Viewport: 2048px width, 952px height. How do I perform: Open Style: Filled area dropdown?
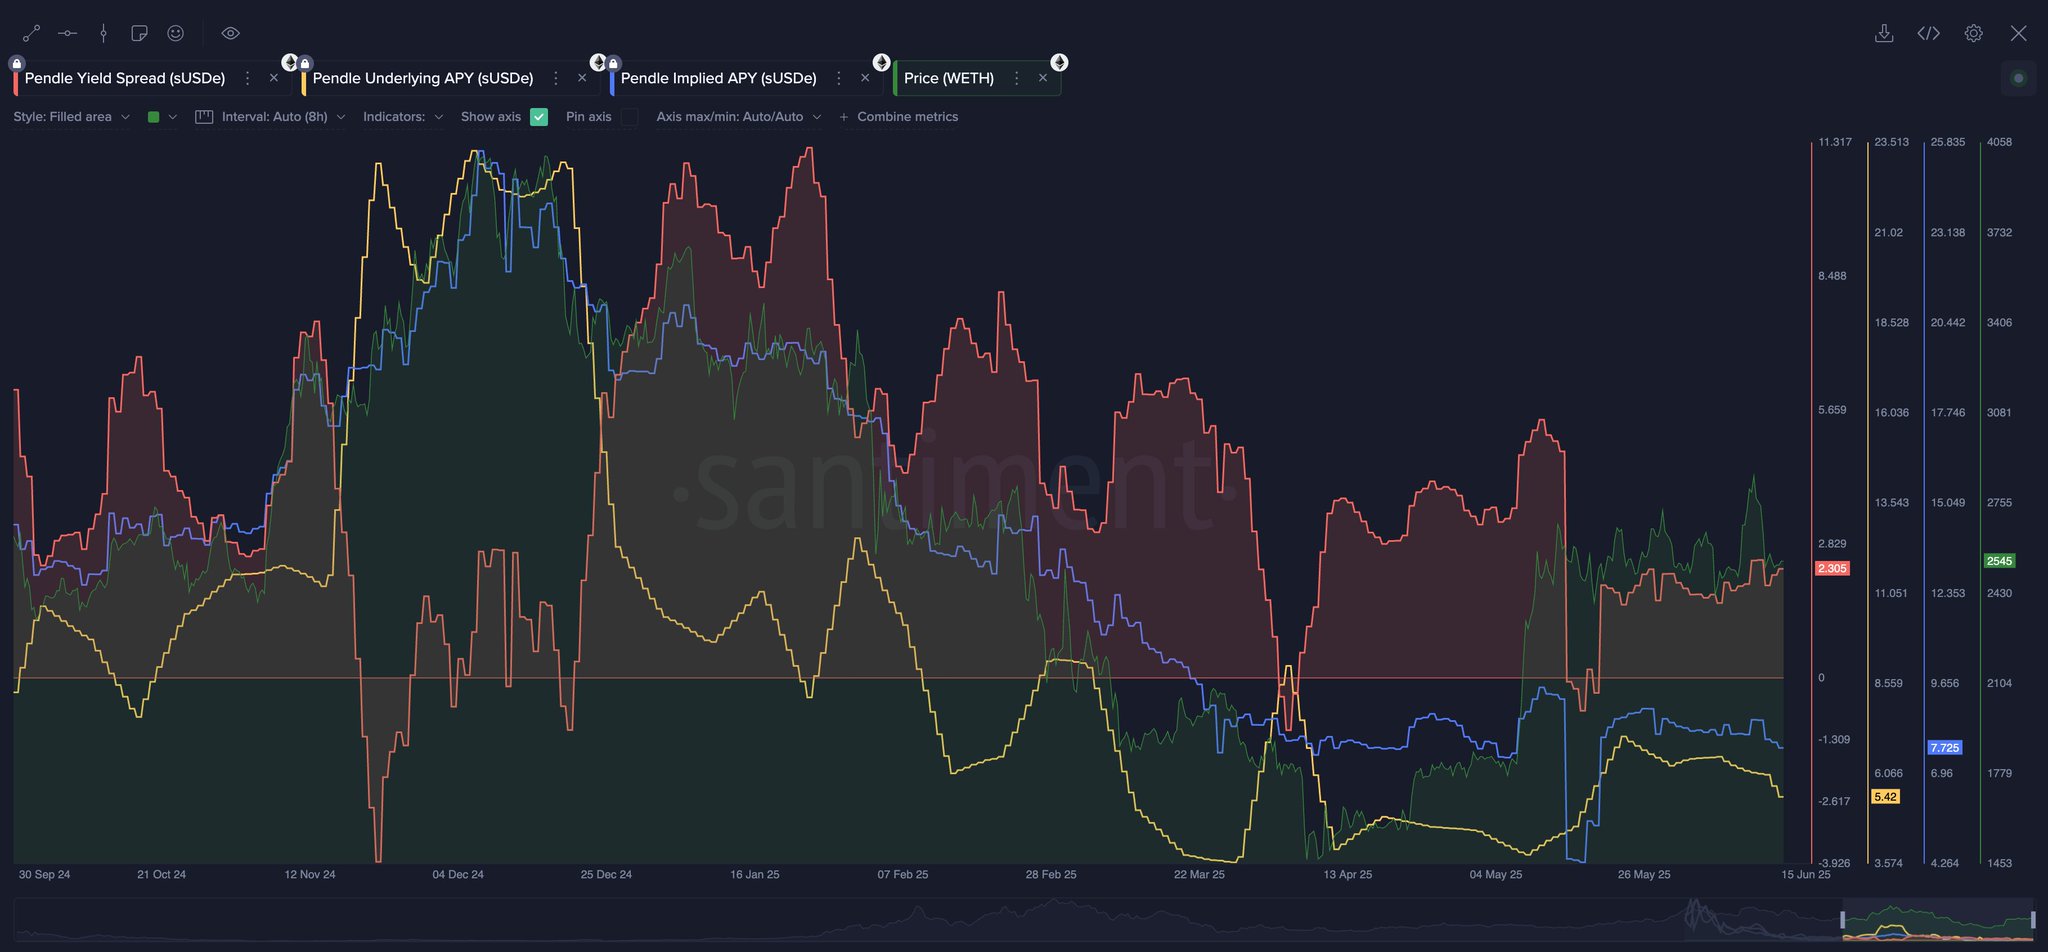(x=71, y=117)
